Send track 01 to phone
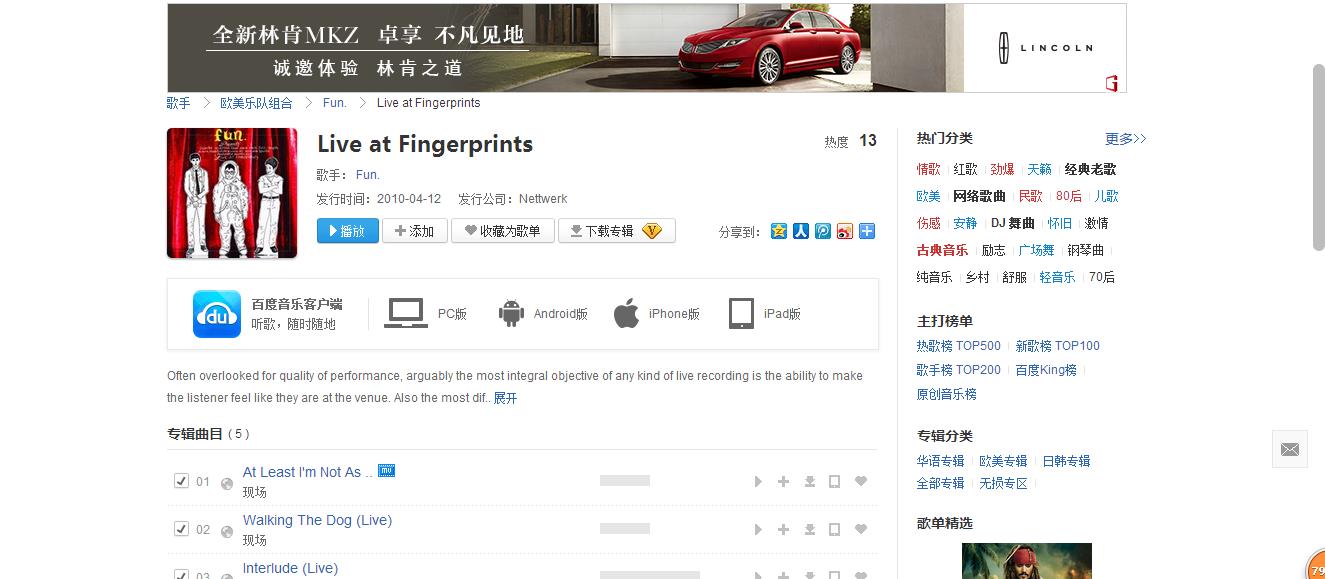 [834, 482]
